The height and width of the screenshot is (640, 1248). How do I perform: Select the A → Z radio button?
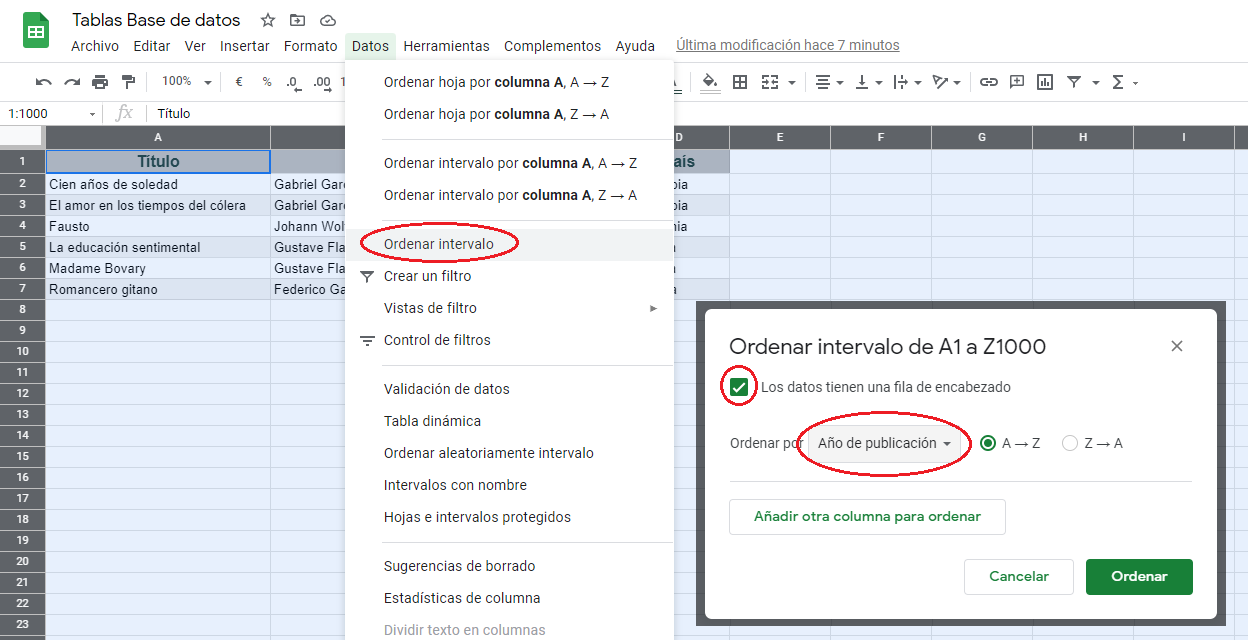click(988, 443)
